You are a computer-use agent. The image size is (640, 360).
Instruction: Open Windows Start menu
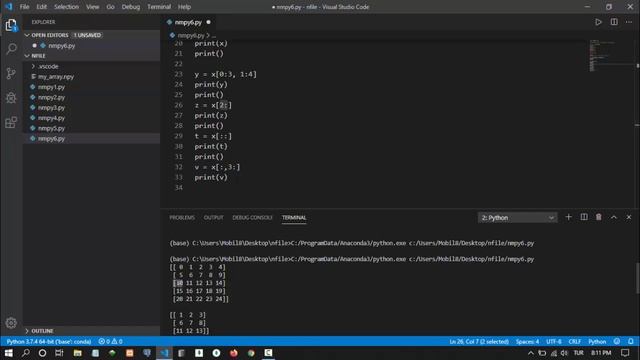tap(9, 353)
